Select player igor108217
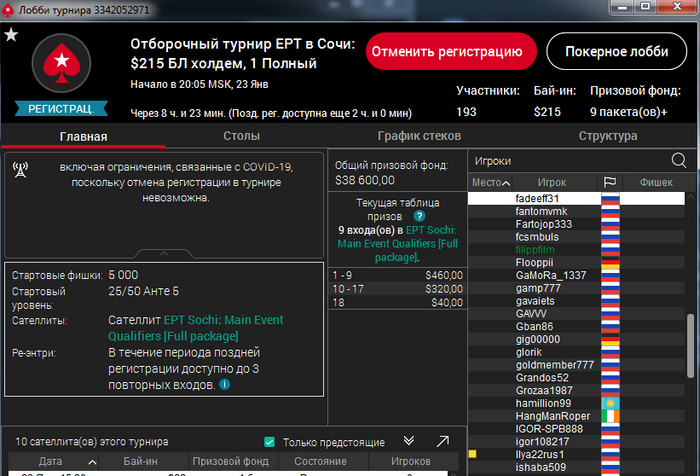The width and height of the screenshot is (700, 476). click(x=576, y=442)
